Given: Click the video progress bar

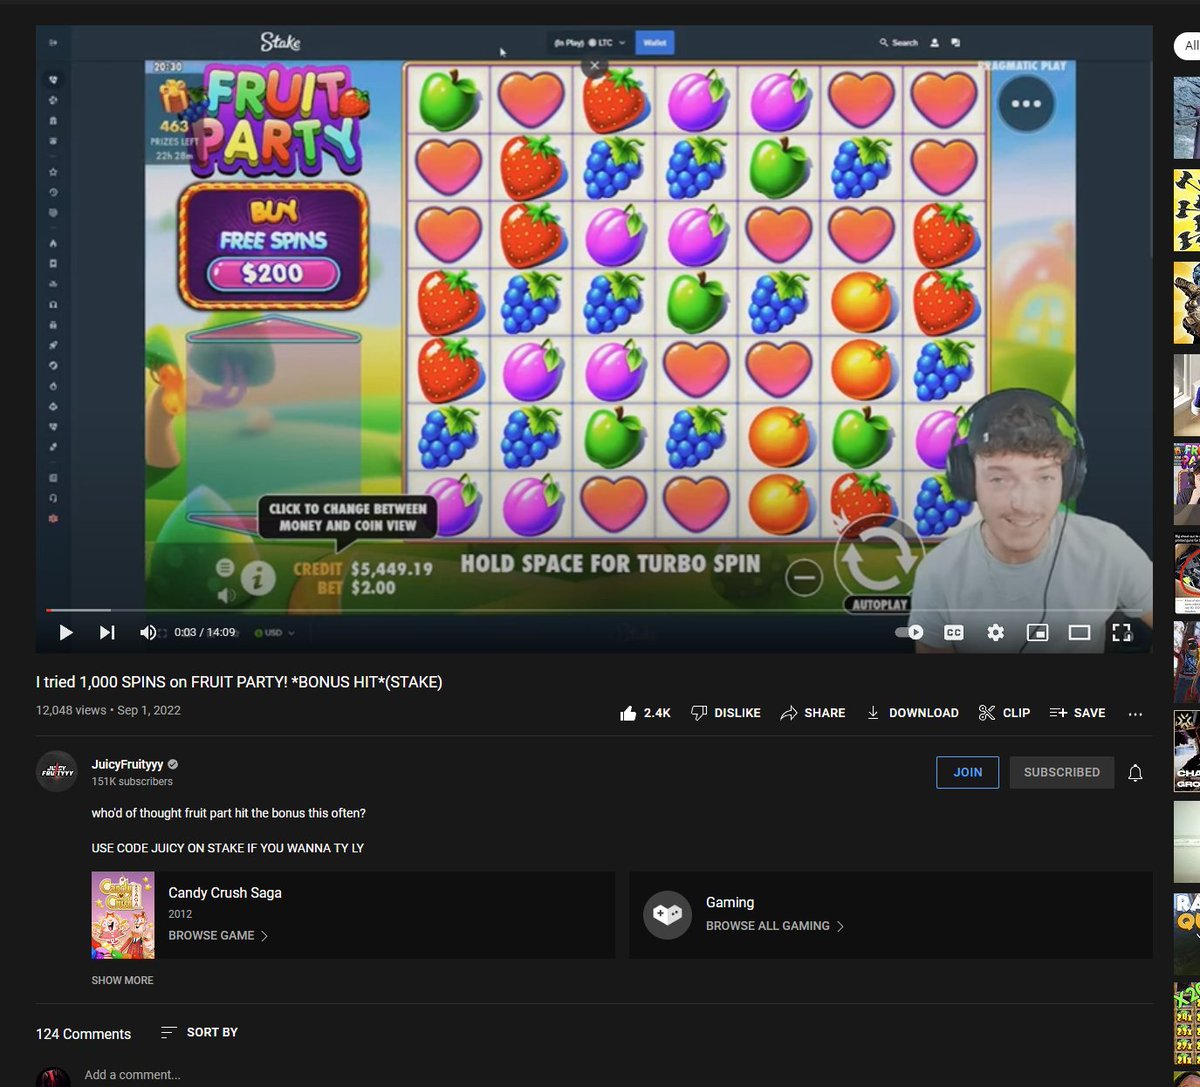Looking at the screenshot, I should 594,610.
